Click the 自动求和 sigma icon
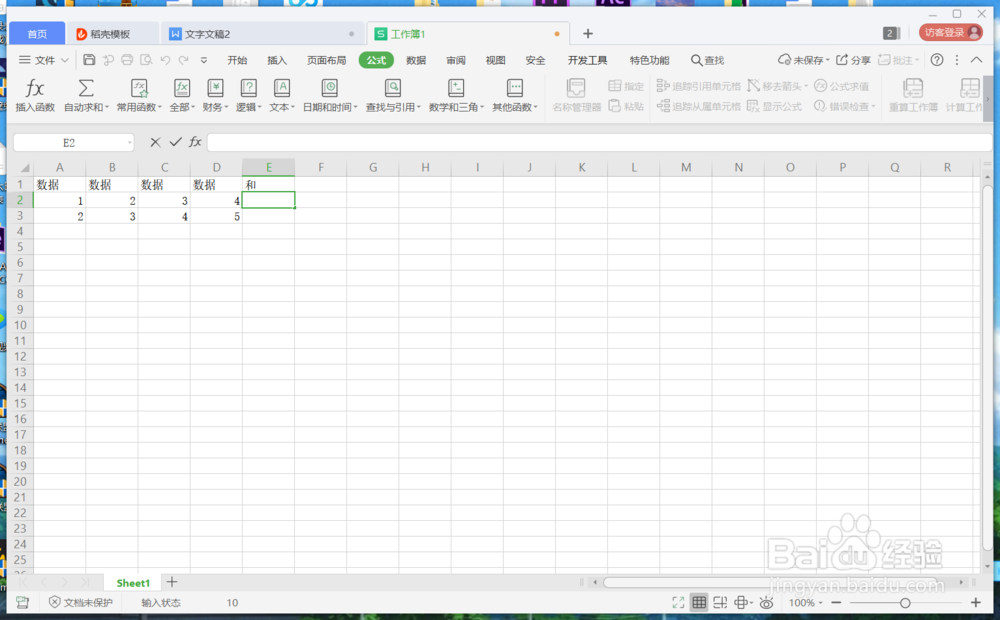The height and width of the screenshot is (620, 1000). coord(85,88)
